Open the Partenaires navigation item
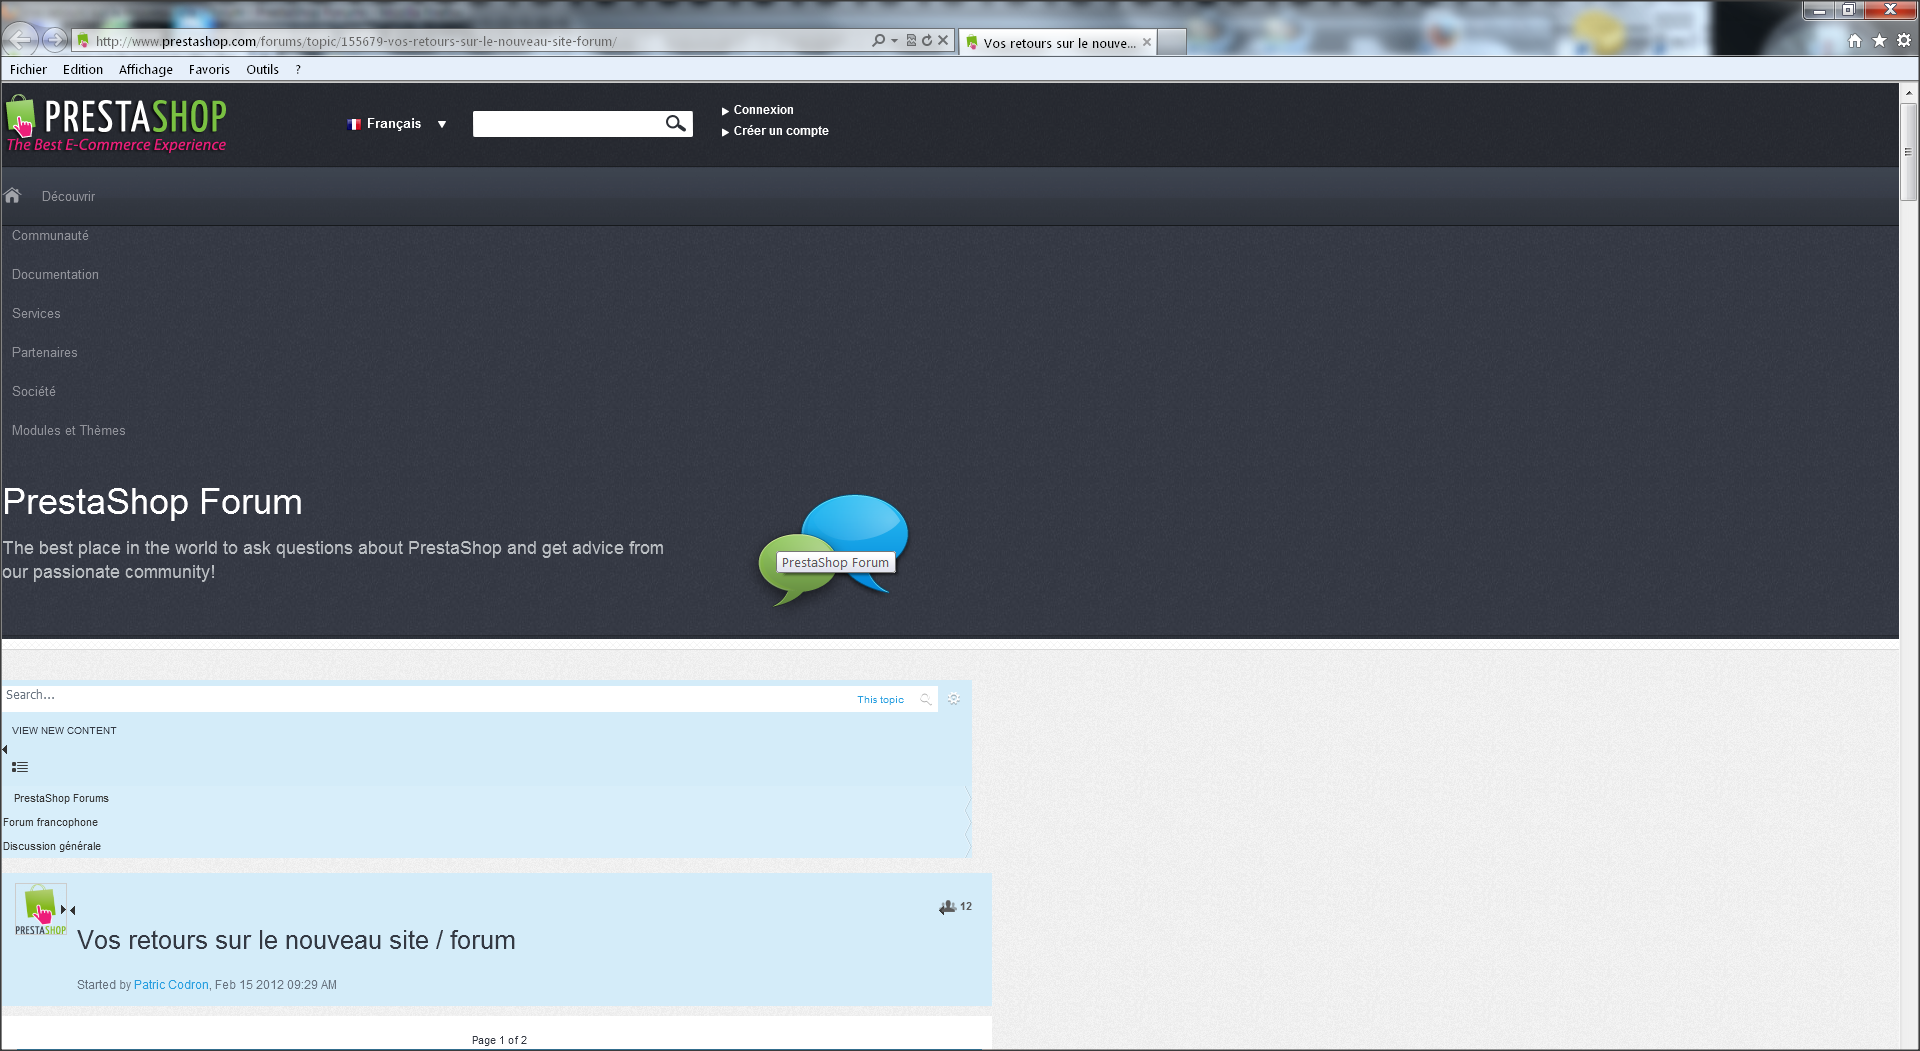 click(x=44, y=353)
